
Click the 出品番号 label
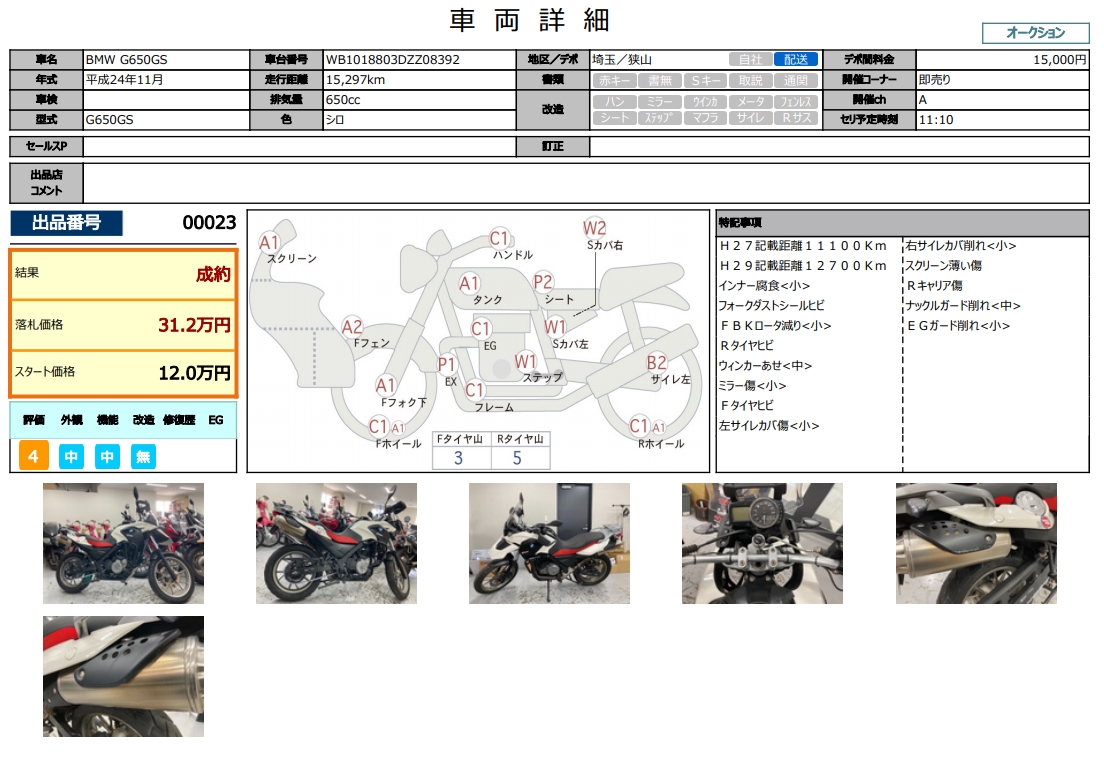pyautogui.click(x=66, y=222)
